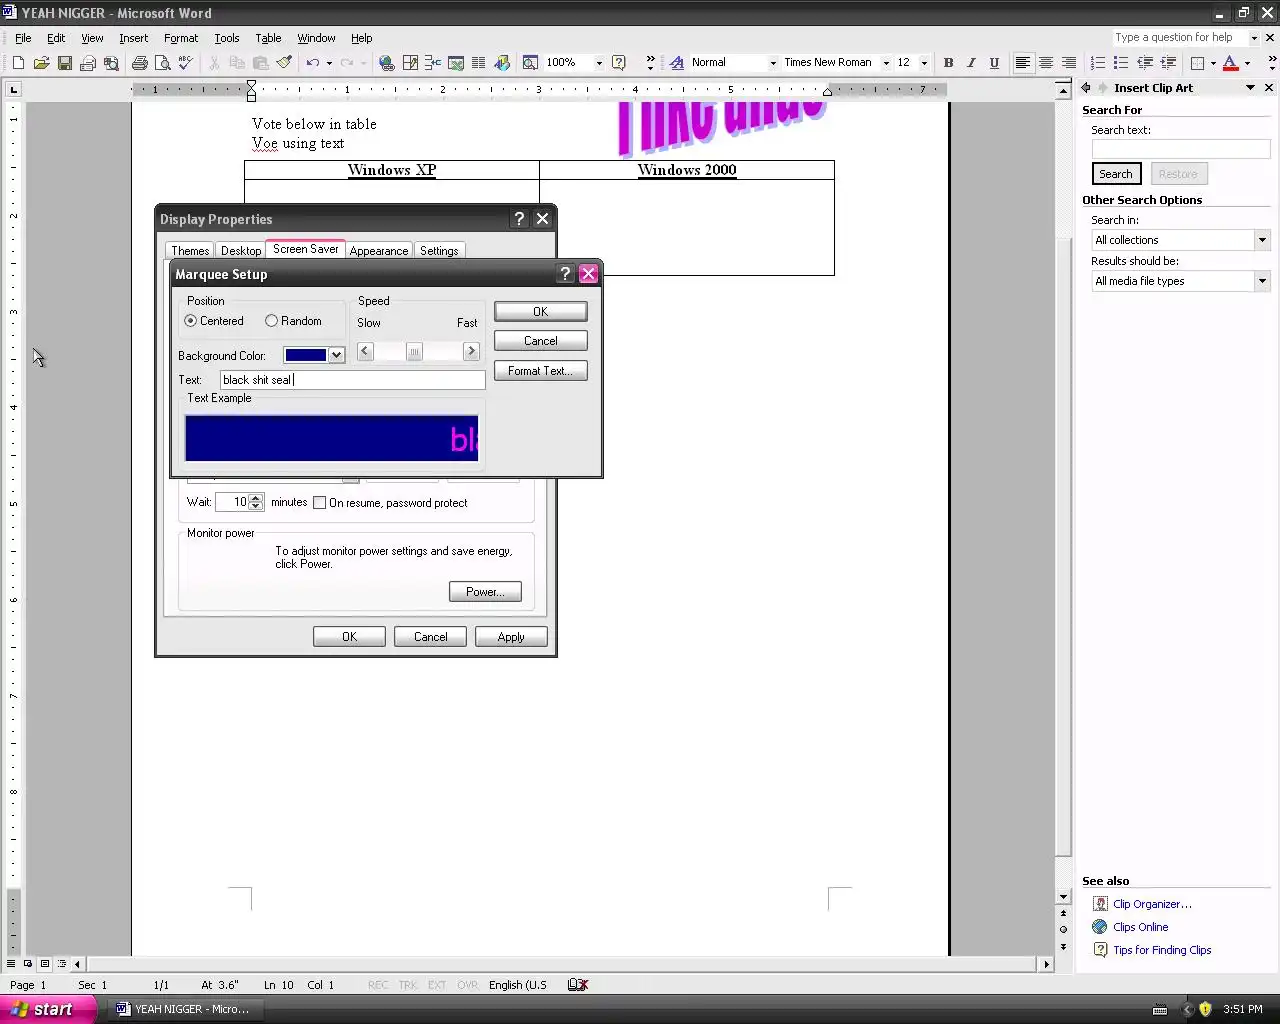
Task: Click Cancel in Marquee Setup dialog
Action: [540, 341]
